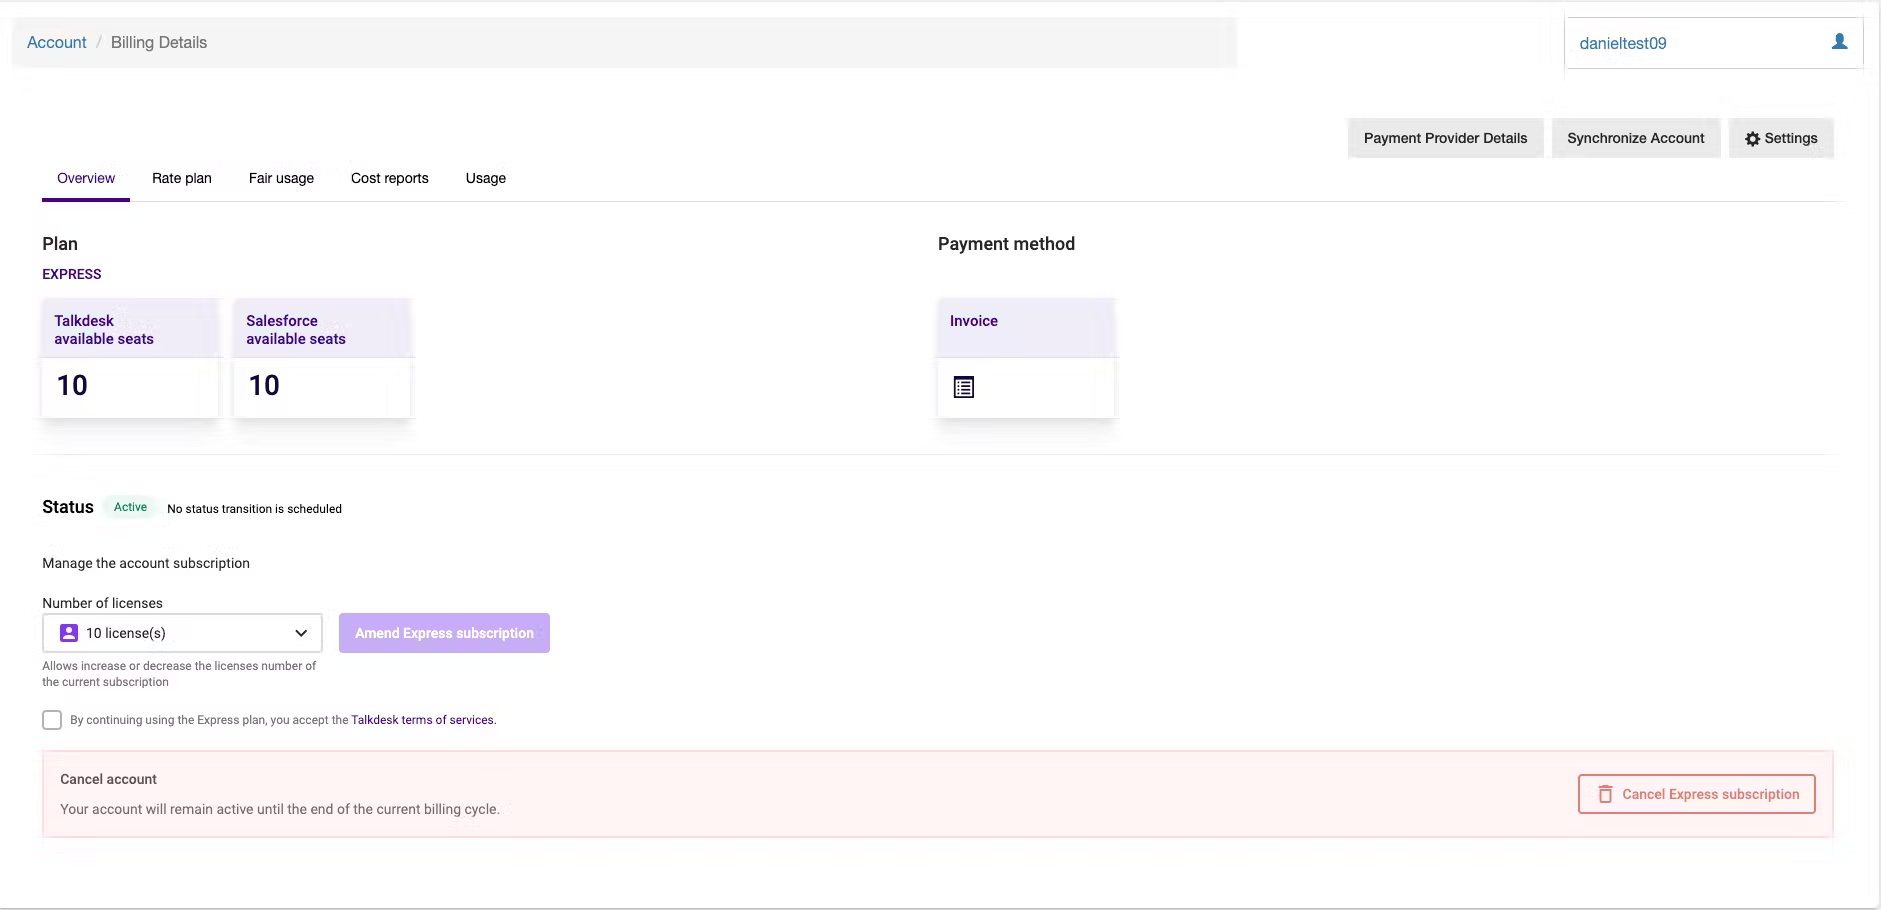Viewport: 1881px width, 910px height.
Task: Click the invoice document icon
Action: pyautogui.click(x=964, y=387)
